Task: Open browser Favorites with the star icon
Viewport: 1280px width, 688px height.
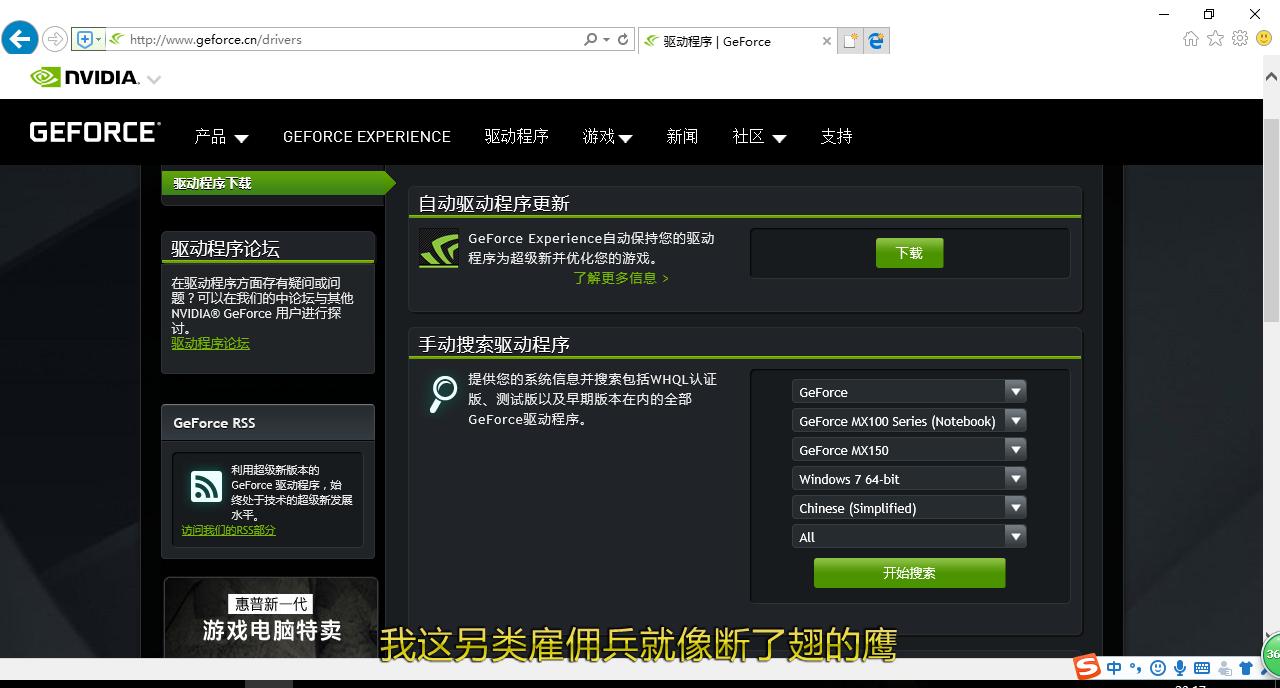Action: click(x=1214, y=38)
